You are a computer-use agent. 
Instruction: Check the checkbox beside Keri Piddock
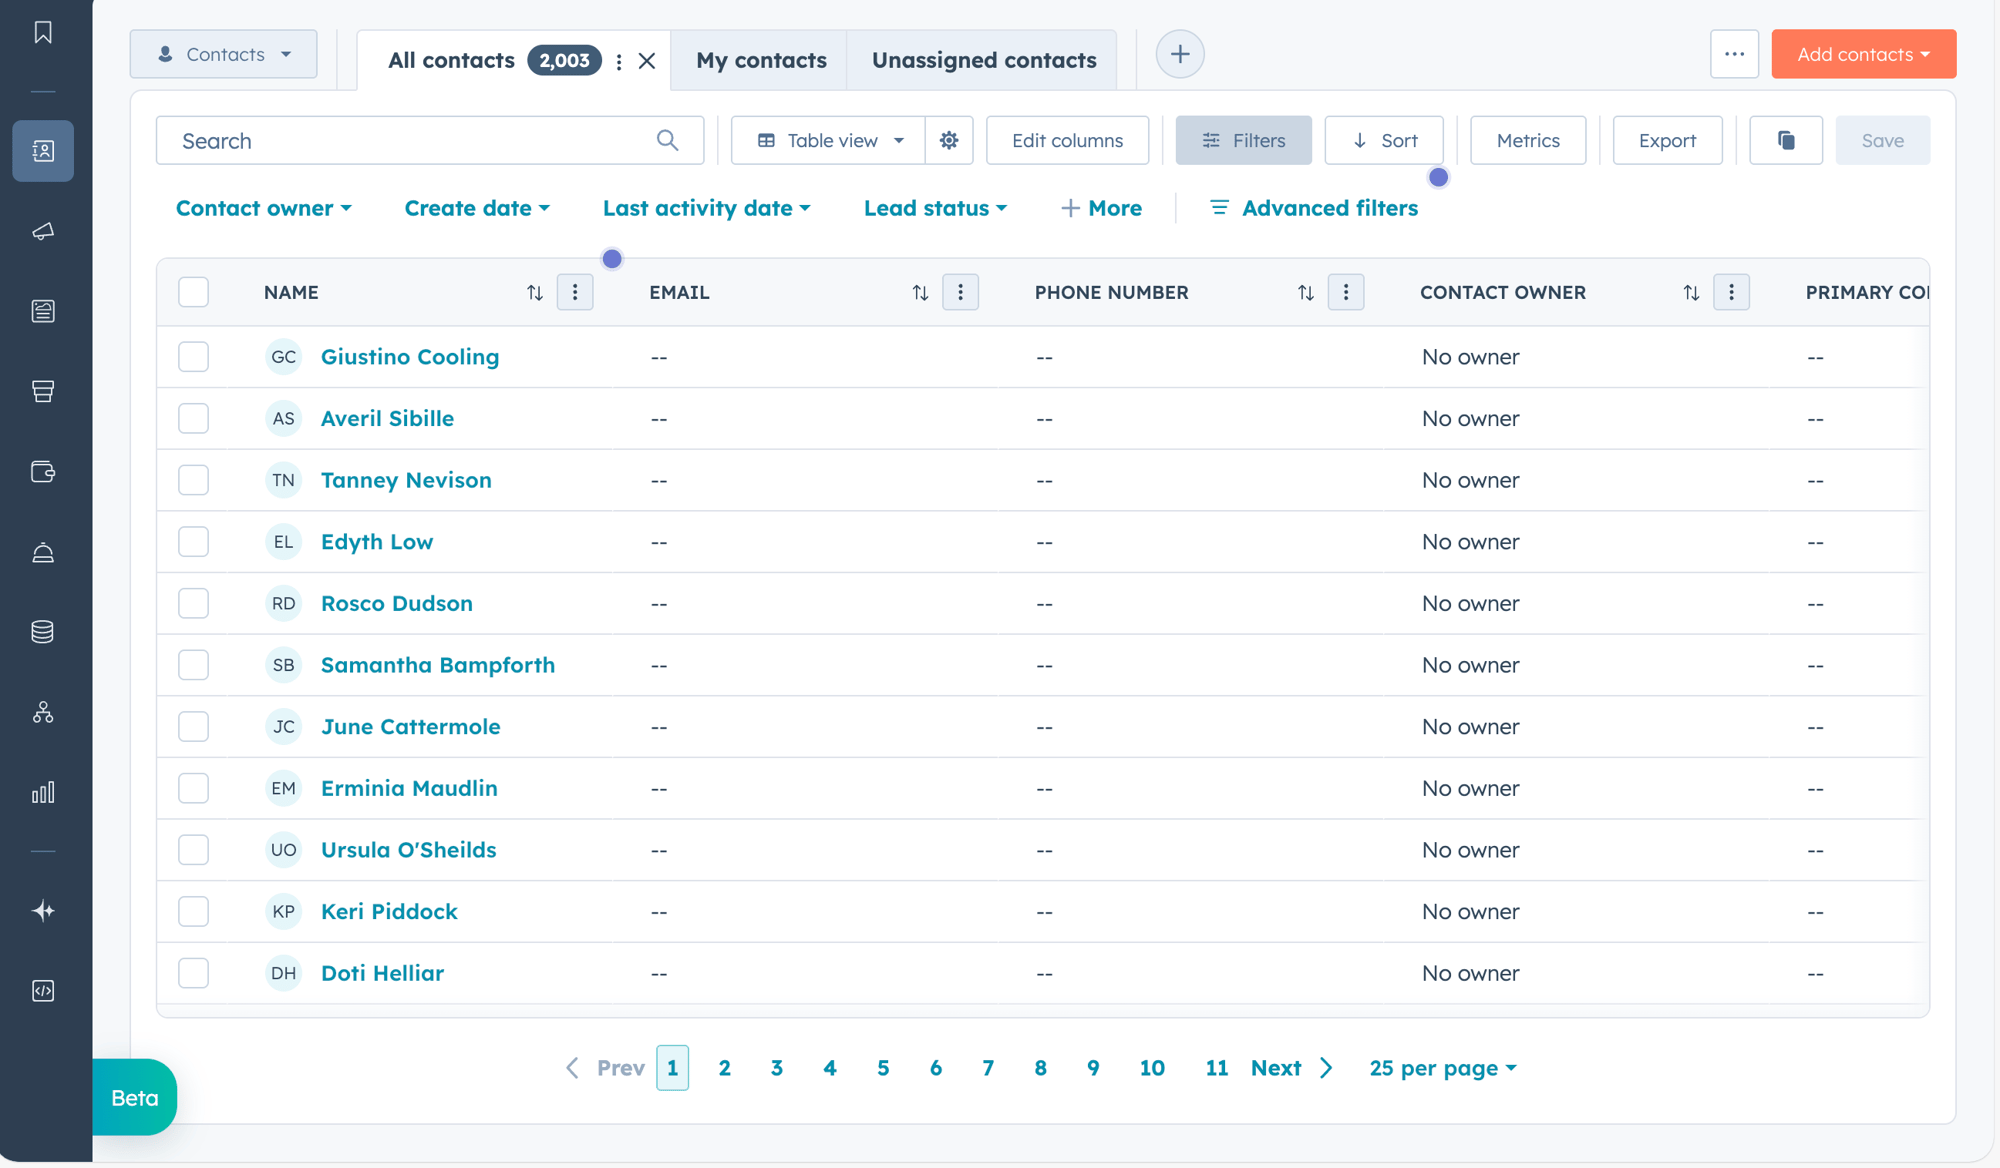(193, 911)
